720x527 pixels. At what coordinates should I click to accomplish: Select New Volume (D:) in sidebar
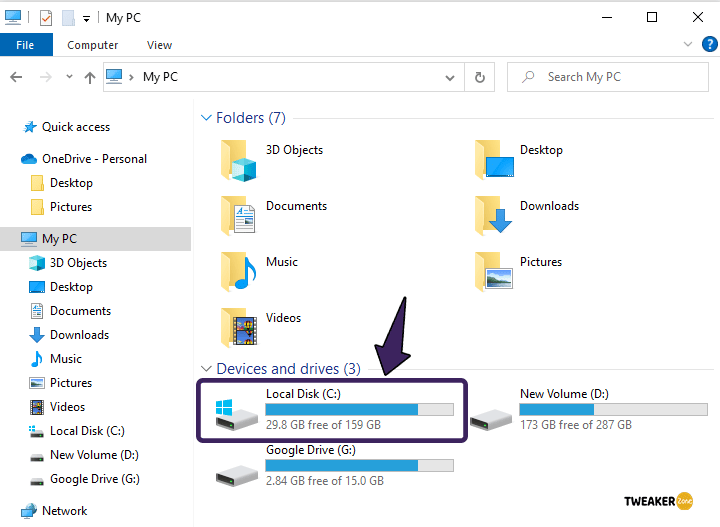(84, 455)
